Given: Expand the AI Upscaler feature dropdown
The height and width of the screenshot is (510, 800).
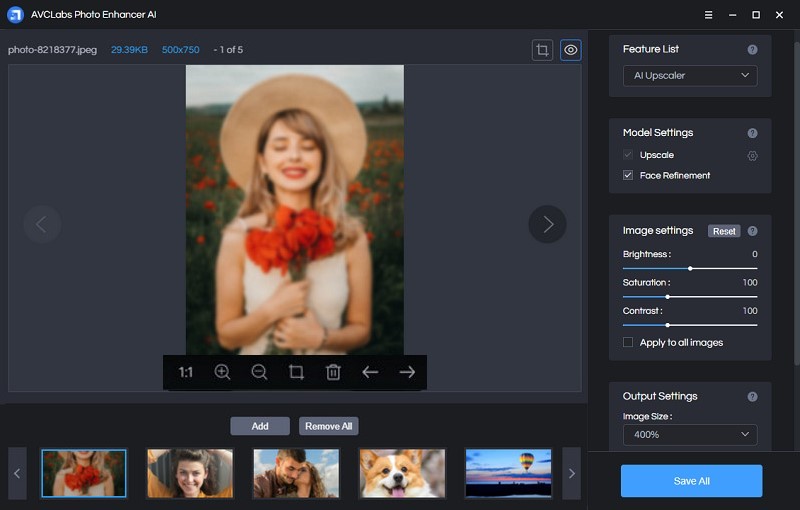Looking at the screenshot, I should [690, 75].
